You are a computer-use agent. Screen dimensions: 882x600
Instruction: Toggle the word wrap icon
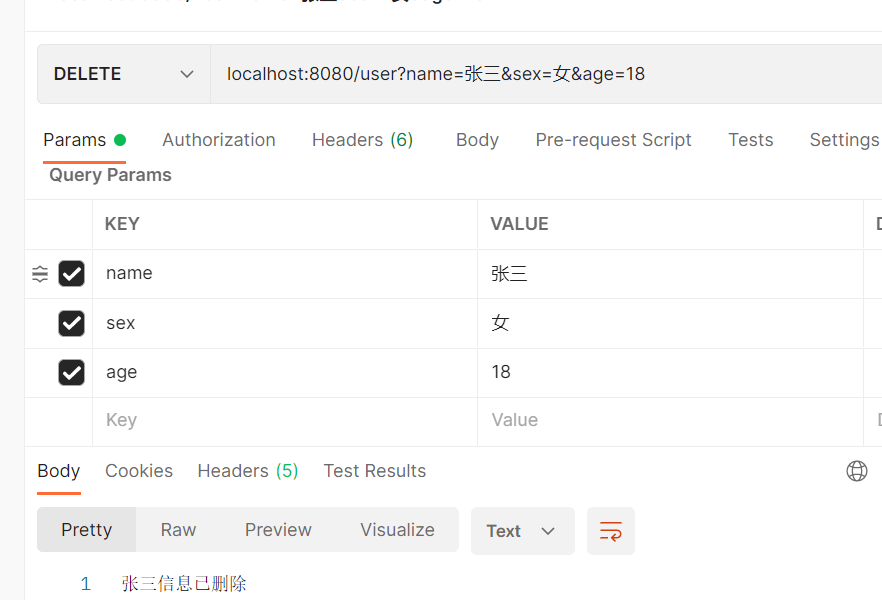tap(610, 531)
